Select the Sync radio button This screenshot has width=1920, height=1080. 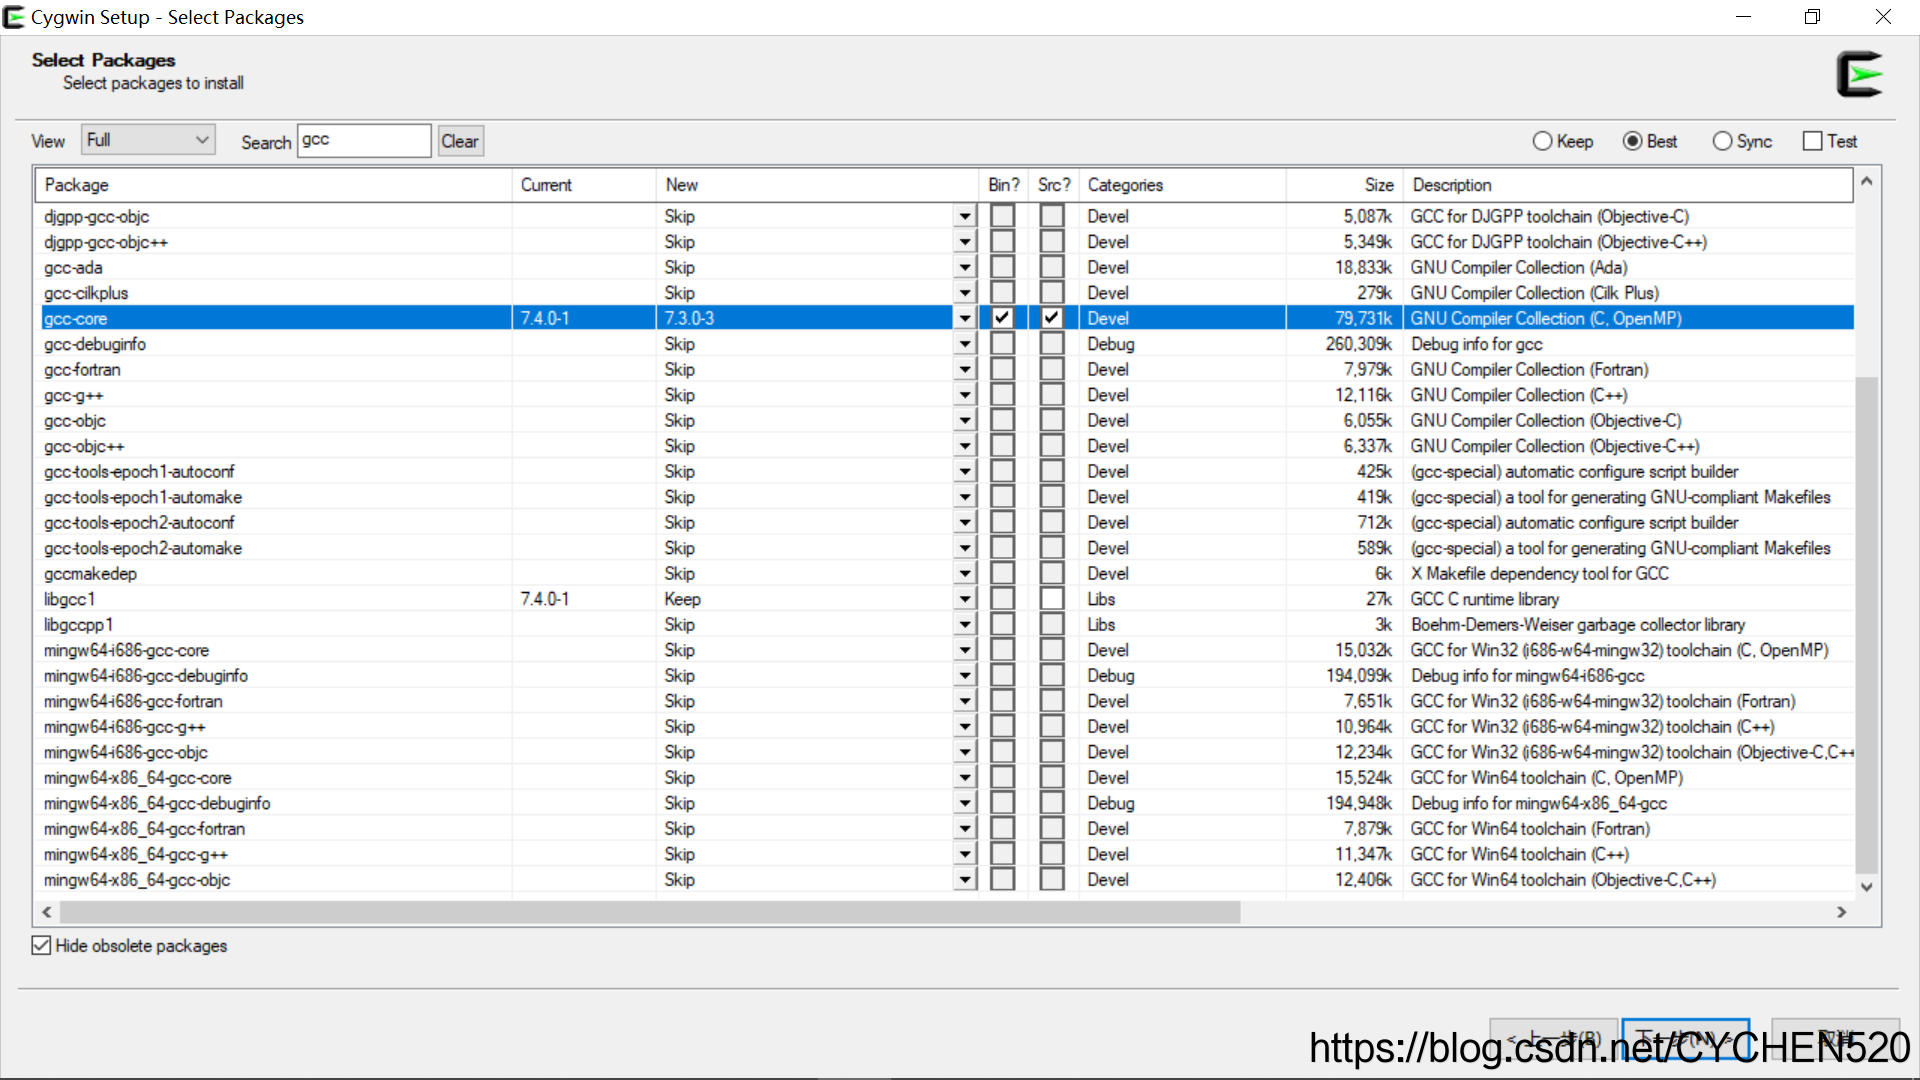[1722, 141]
